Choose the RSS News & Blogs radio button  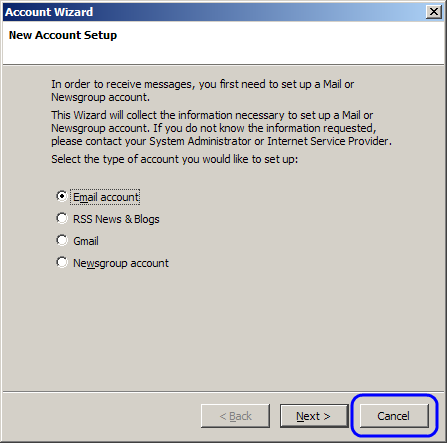[x=62, y=218]
